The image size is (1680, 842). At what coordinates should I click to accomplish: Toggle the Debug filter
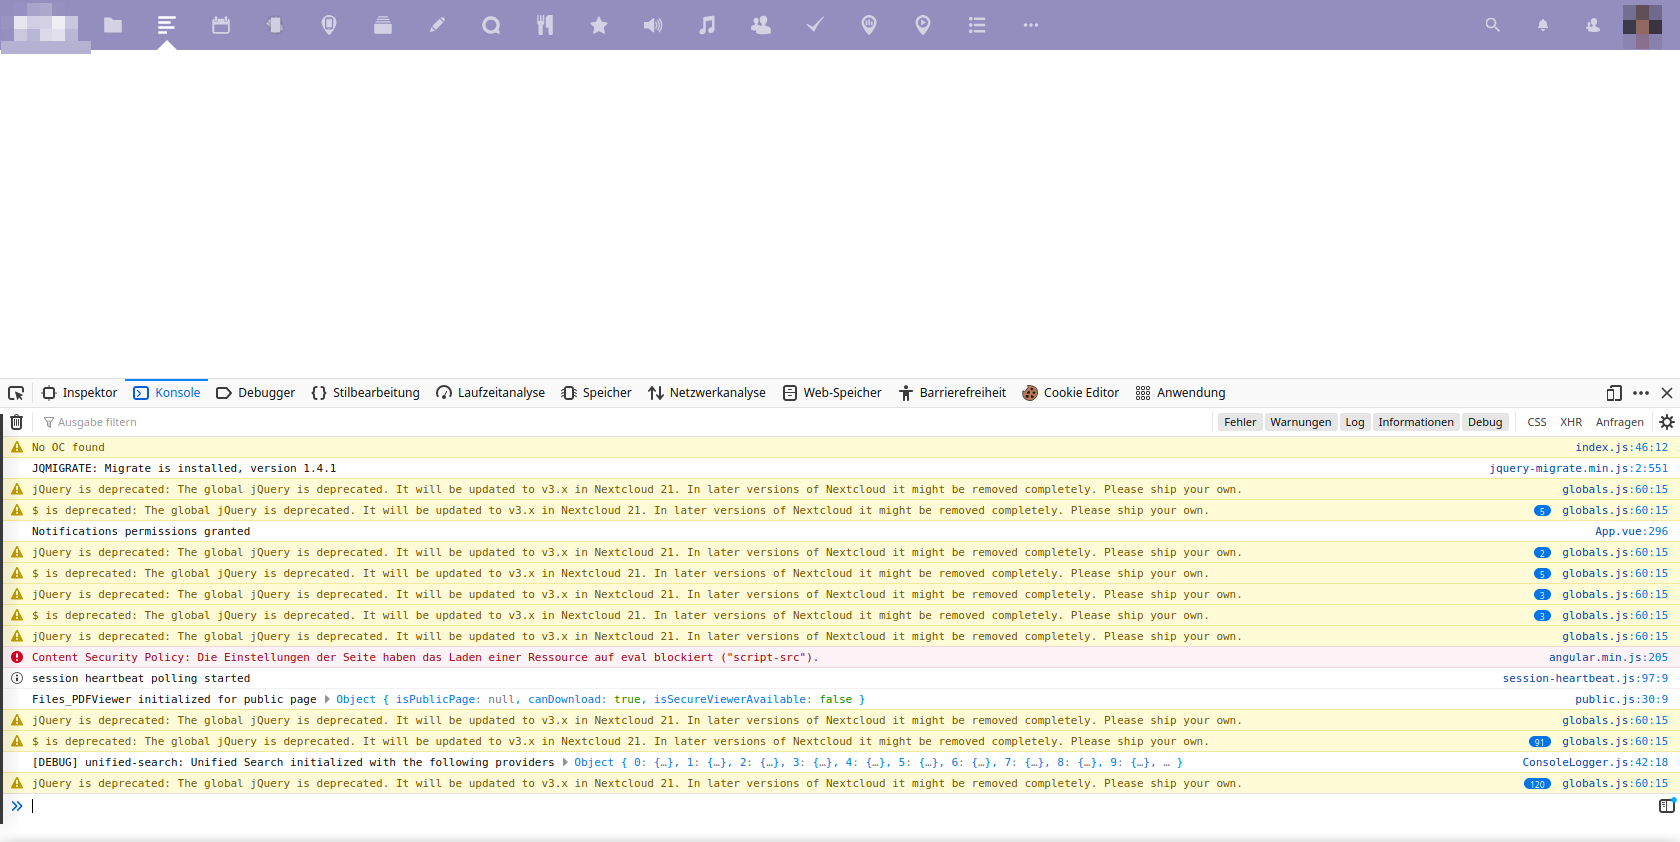click(x=1485, y=422)
